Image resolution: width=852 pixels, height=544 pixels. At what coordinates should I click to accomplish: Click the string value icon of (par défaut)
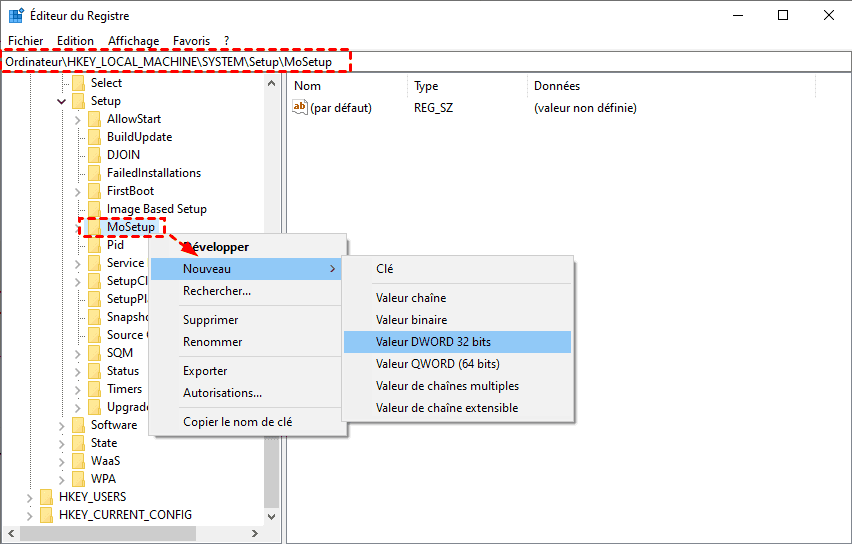[300, 107]
